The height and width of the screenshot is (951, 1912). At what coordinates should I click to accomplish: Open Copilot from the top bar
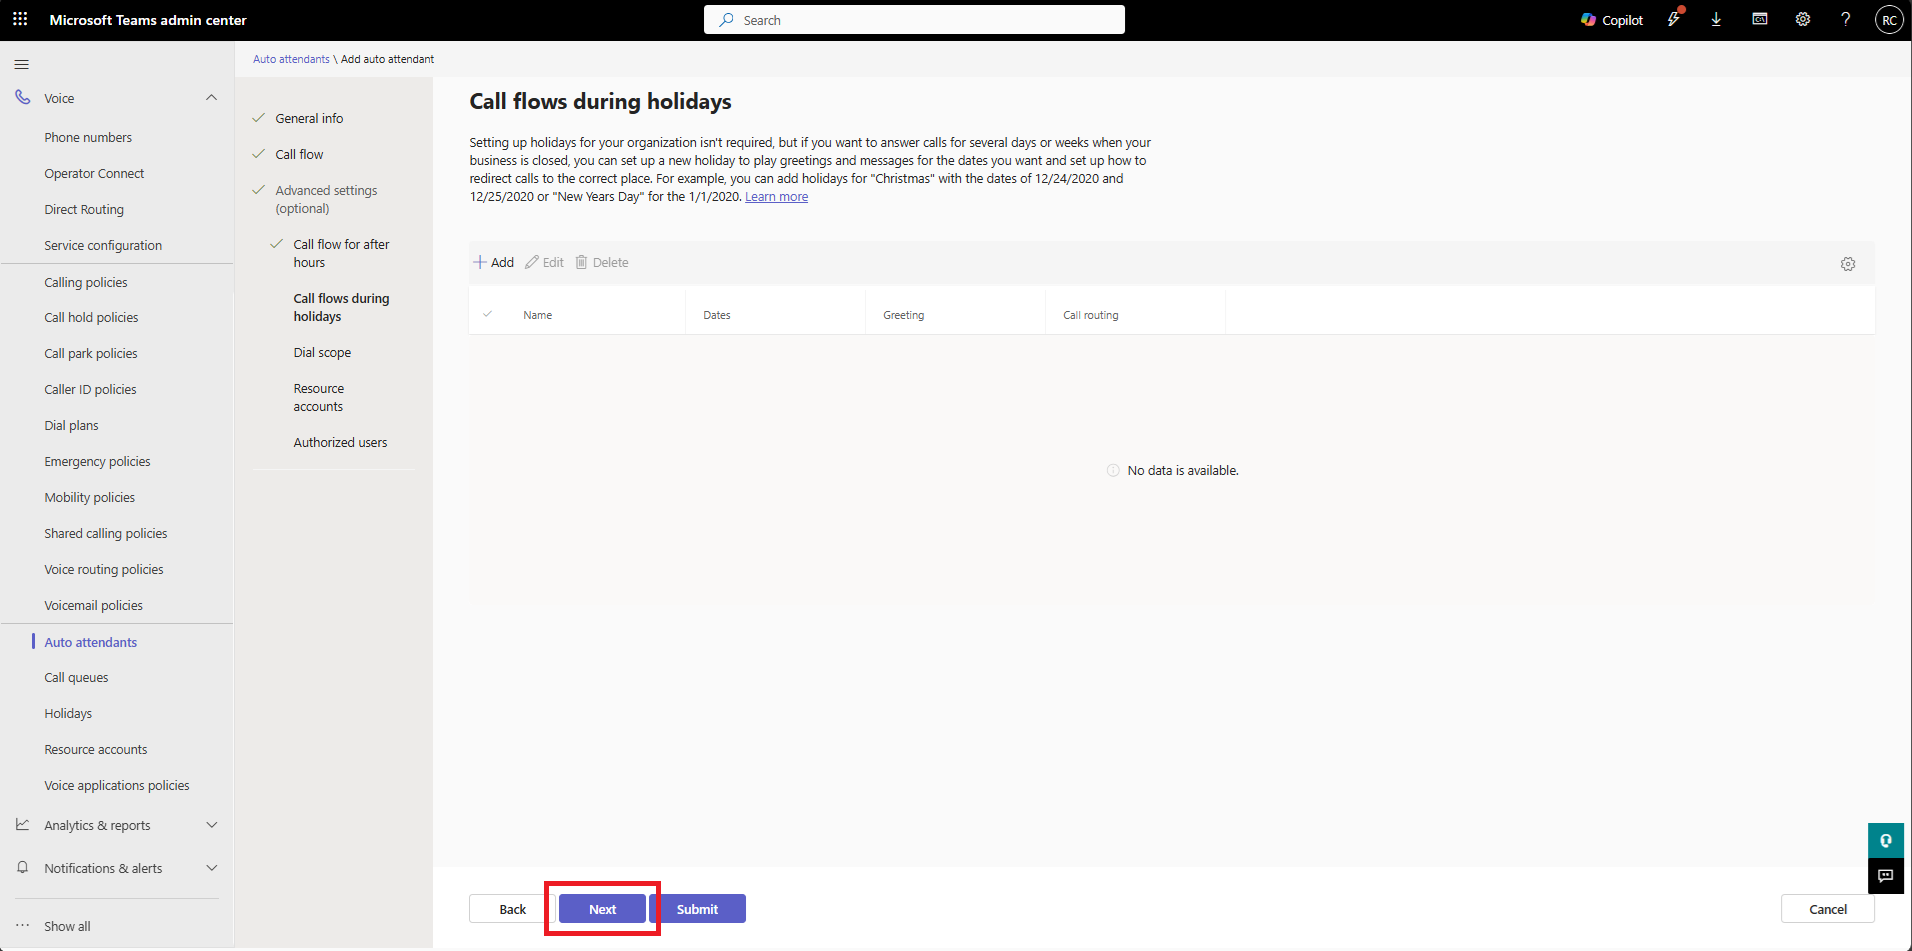click(x=1611, y=20)
